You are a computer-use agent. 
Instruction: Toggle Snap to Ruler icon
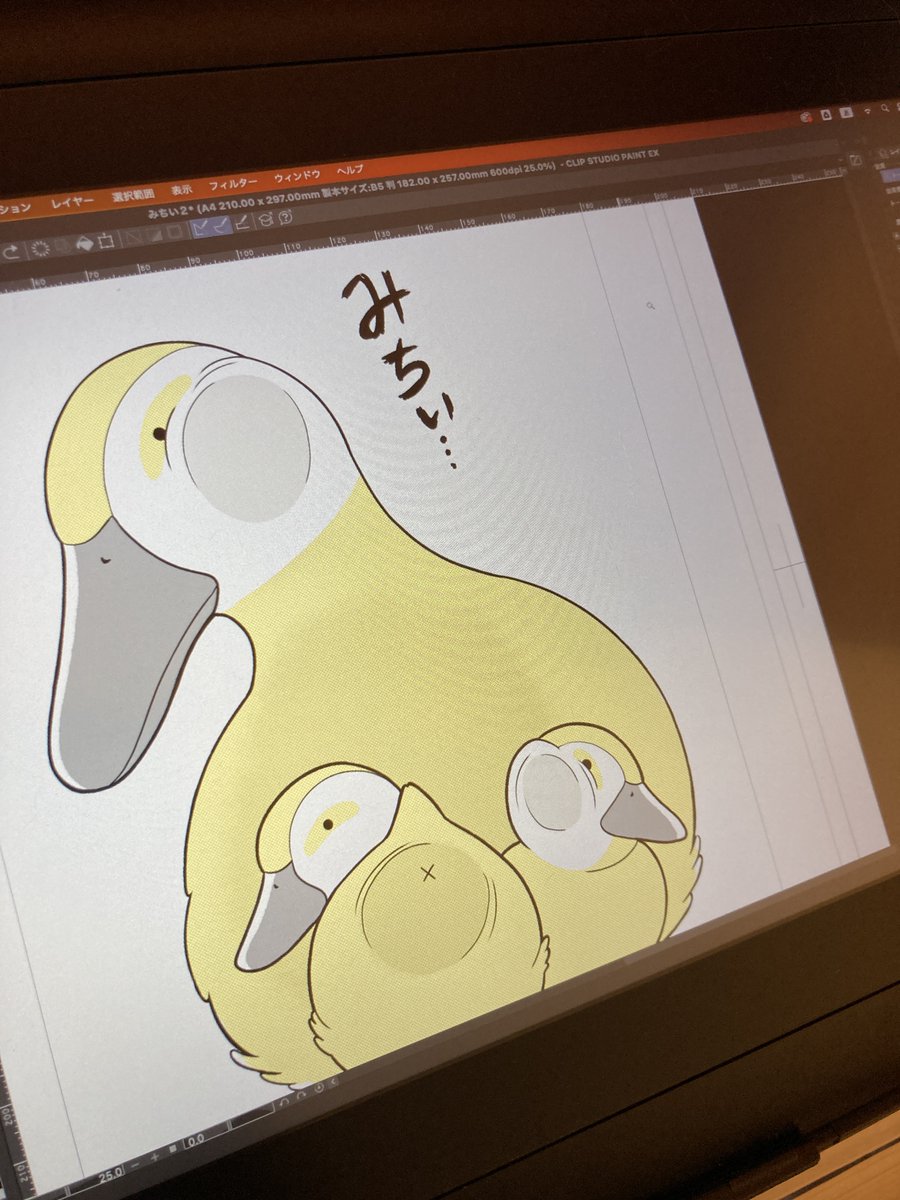click(201, 229)
